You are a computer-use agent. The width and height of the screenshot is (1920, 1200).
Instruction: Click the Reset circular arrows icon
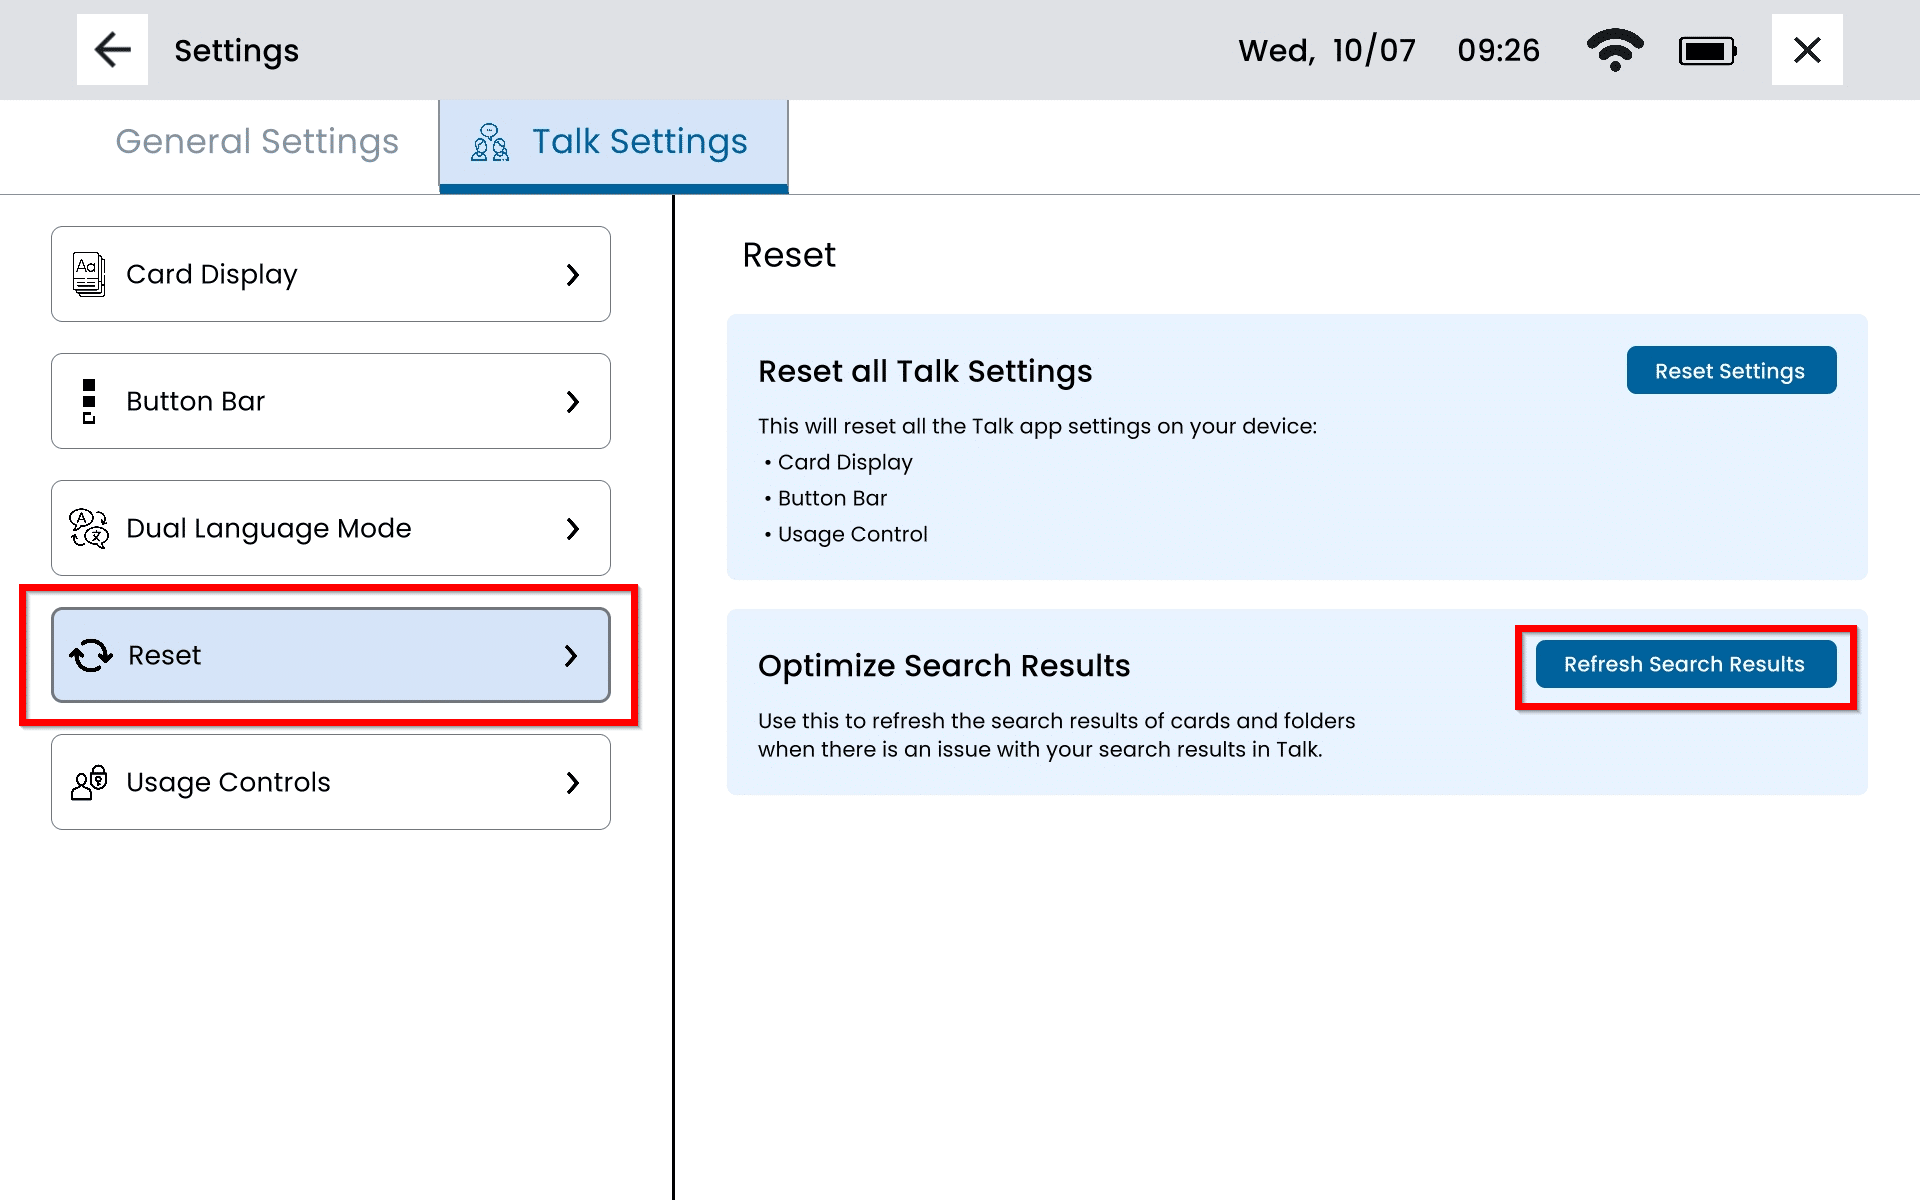[91, 655]
